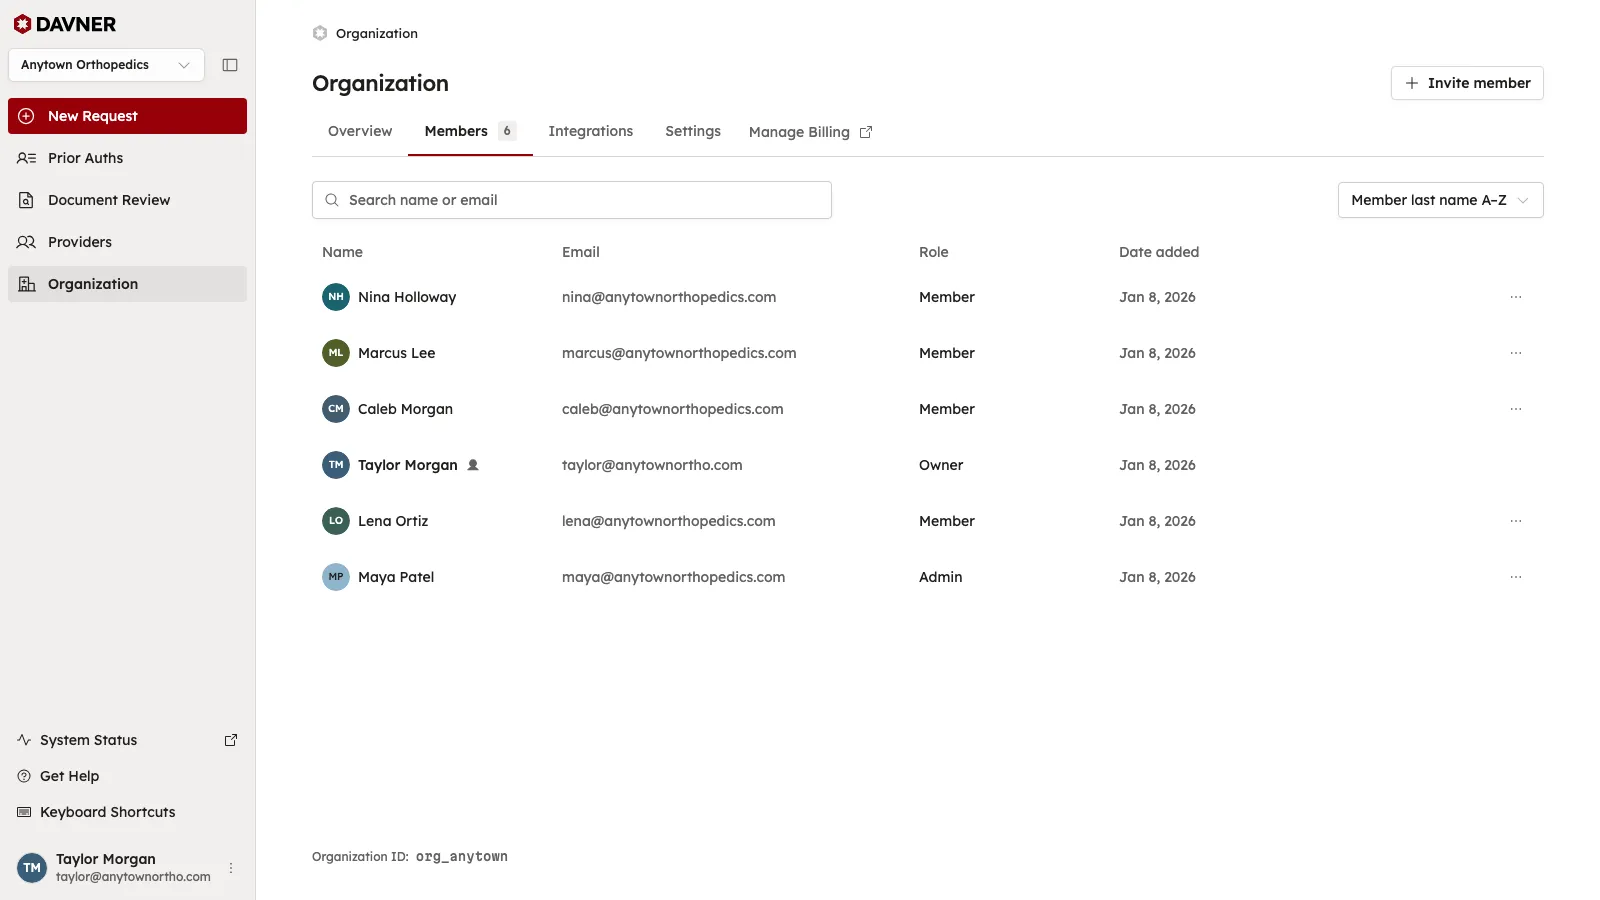The image size is (1600, 900).
Task: Click the Email column header
Action: click(x=581, y=252)
